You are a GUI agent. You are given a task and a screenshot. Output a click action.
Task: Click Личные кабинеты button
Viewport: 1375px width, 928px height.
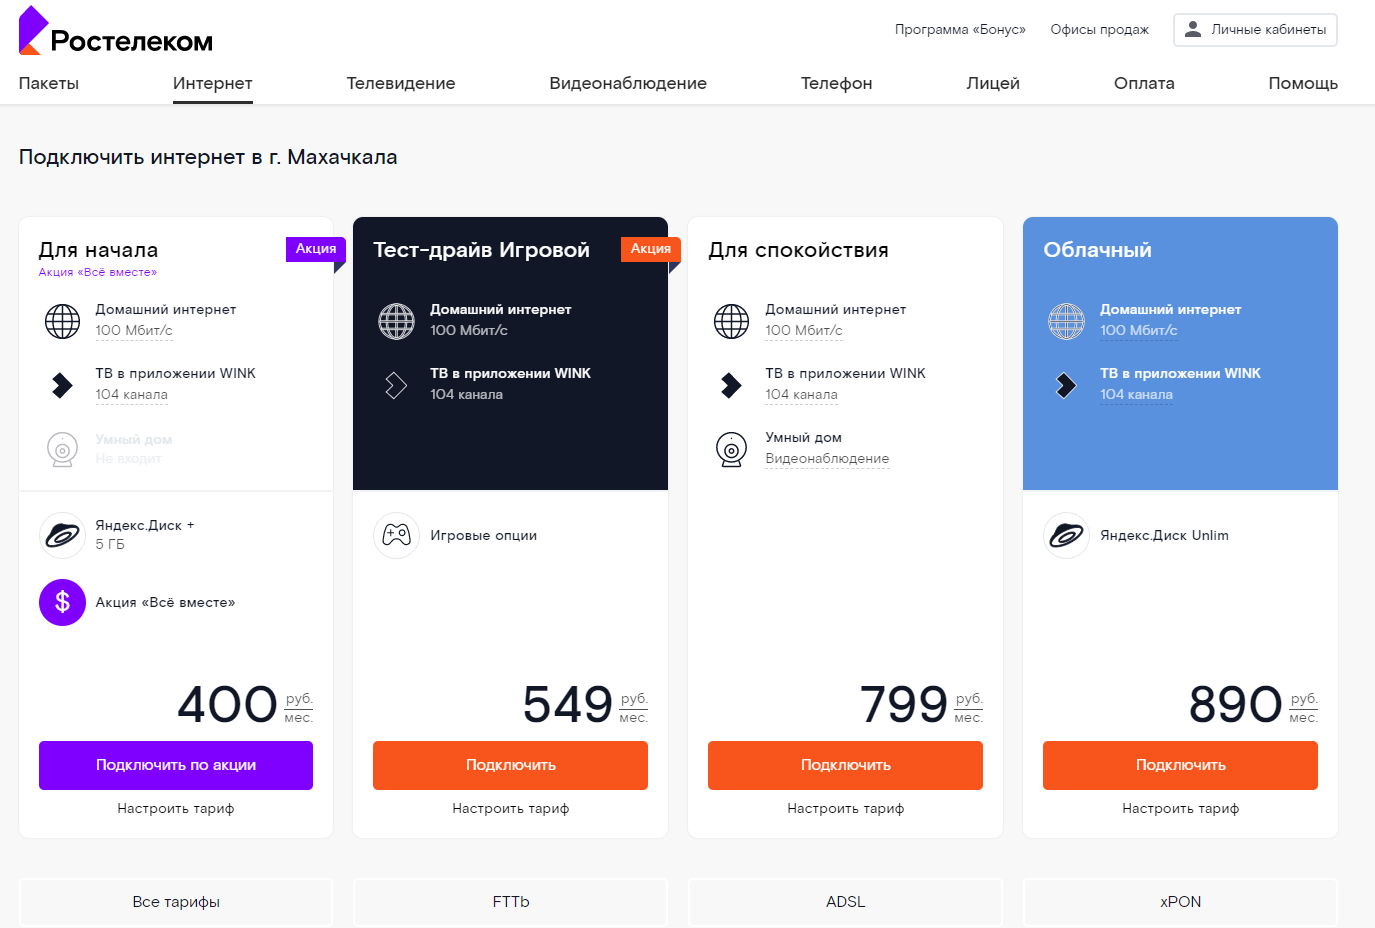(x=1255, y=30)
